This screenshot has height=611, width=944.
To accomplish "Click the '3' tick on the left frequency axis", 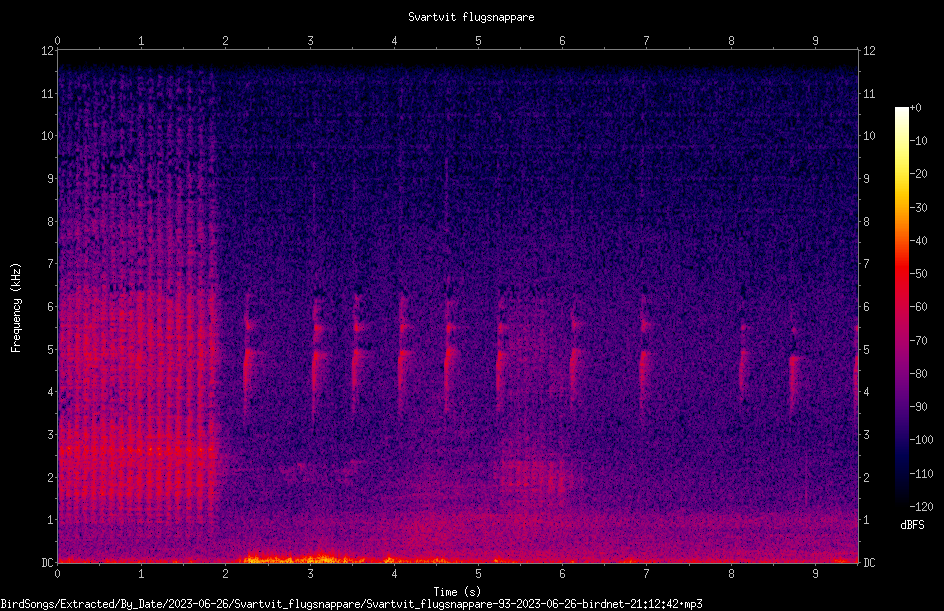I will tap(51, 435).
